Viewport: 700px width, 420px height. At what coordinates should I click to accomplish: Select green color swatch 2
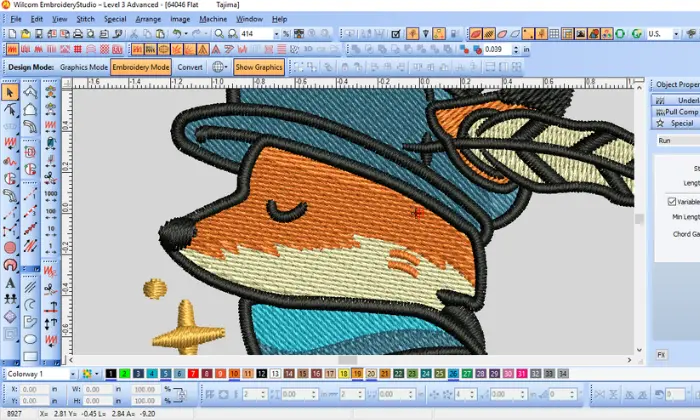125,374
